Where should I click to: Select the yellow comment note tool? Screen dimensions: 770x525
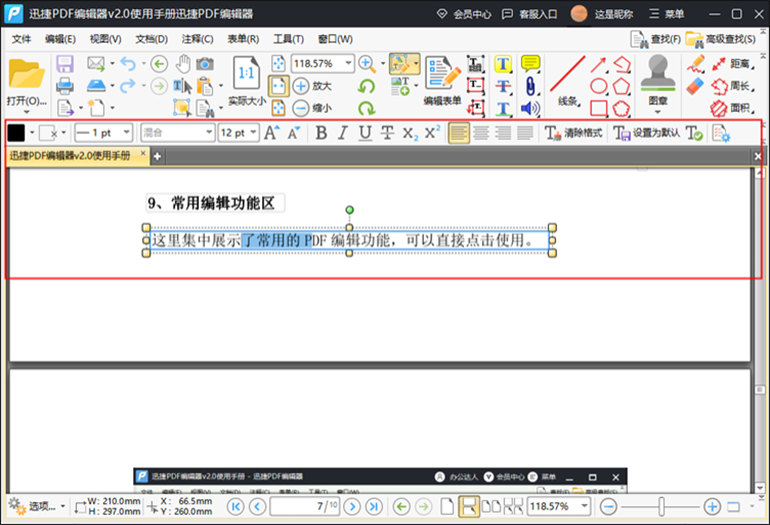[x=530, y=64]
